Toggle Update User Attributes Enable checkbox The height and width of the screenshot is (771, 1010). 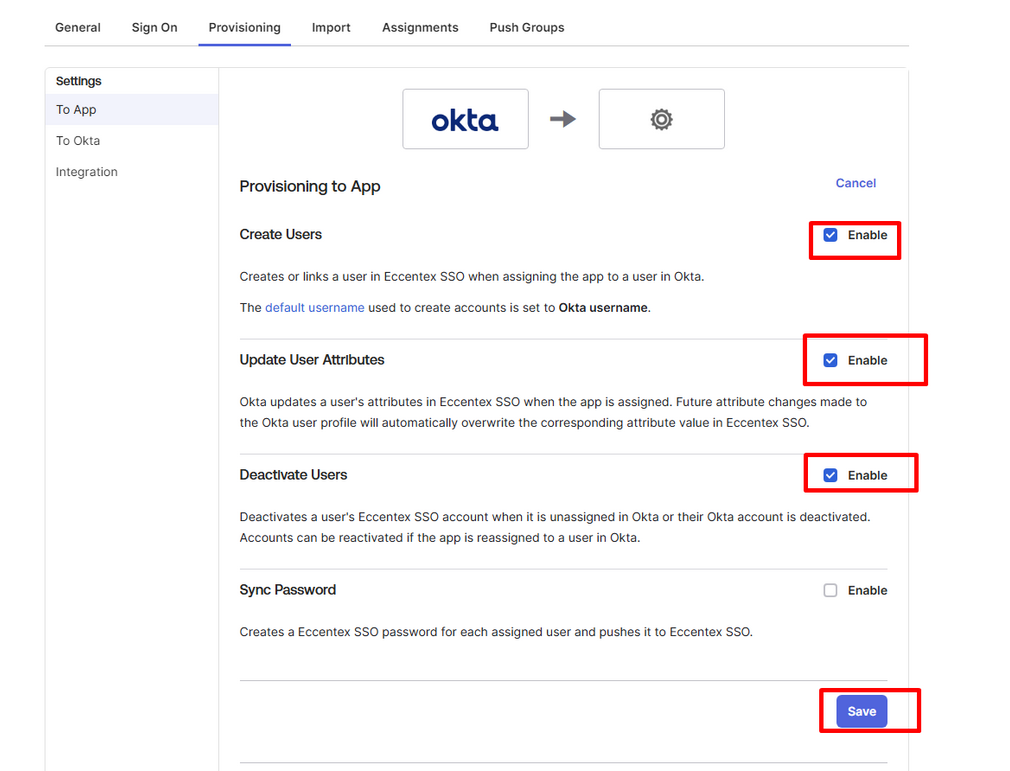pos(830,360)
